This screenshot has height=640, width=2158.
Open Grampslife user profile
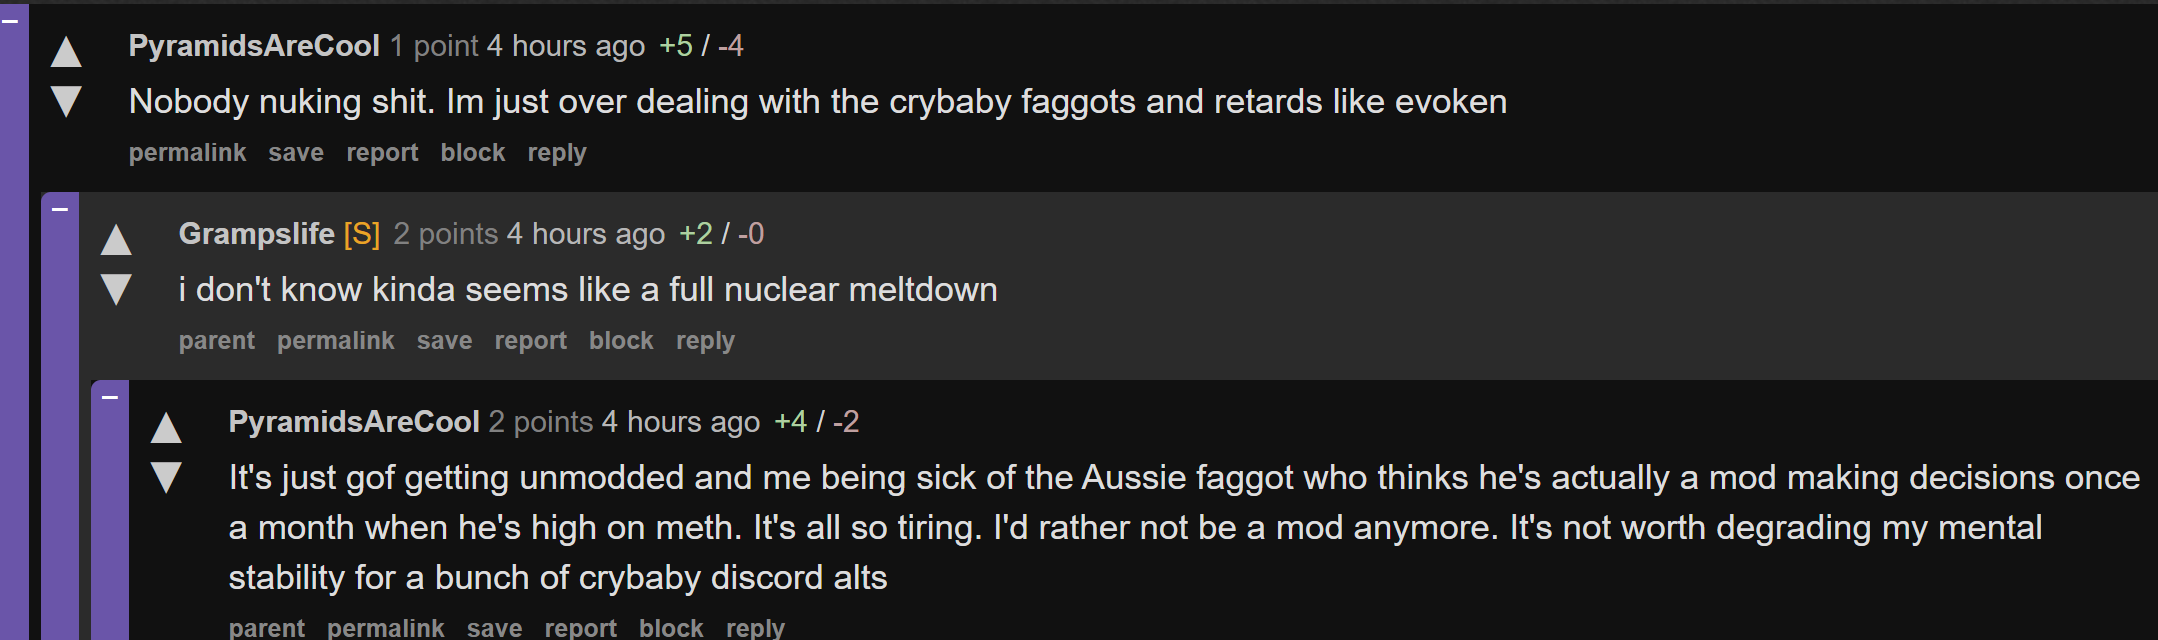256,234
